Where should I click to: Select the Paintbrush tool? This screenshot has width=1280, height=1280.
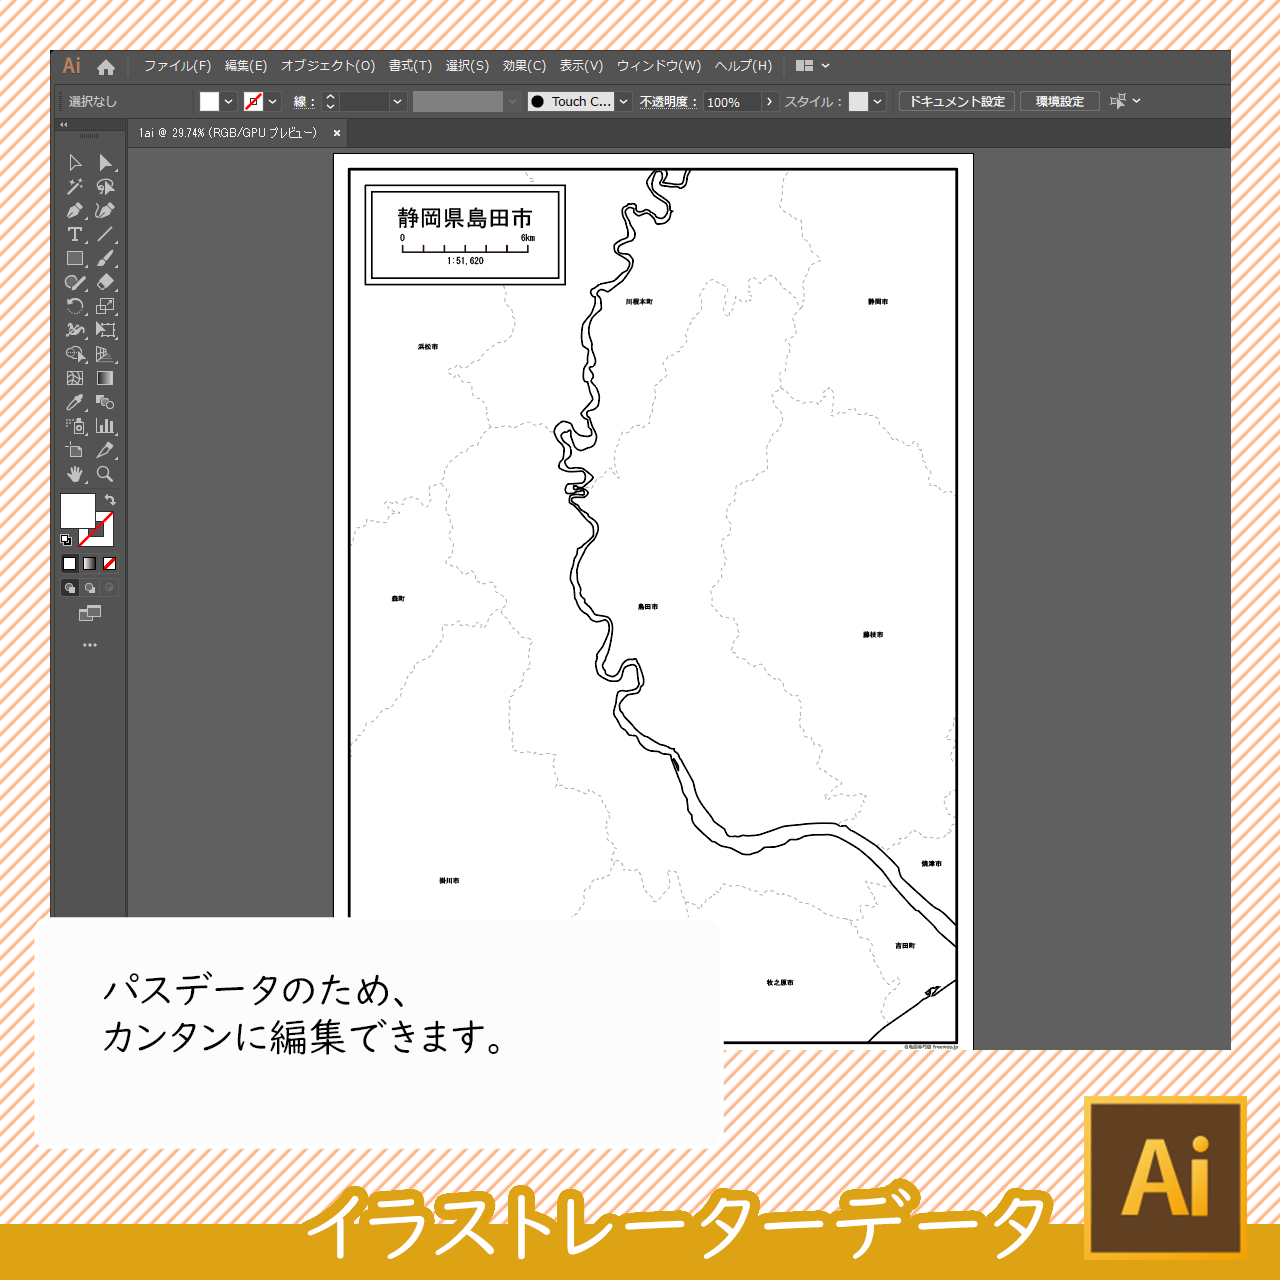click(x=105, y=258)
